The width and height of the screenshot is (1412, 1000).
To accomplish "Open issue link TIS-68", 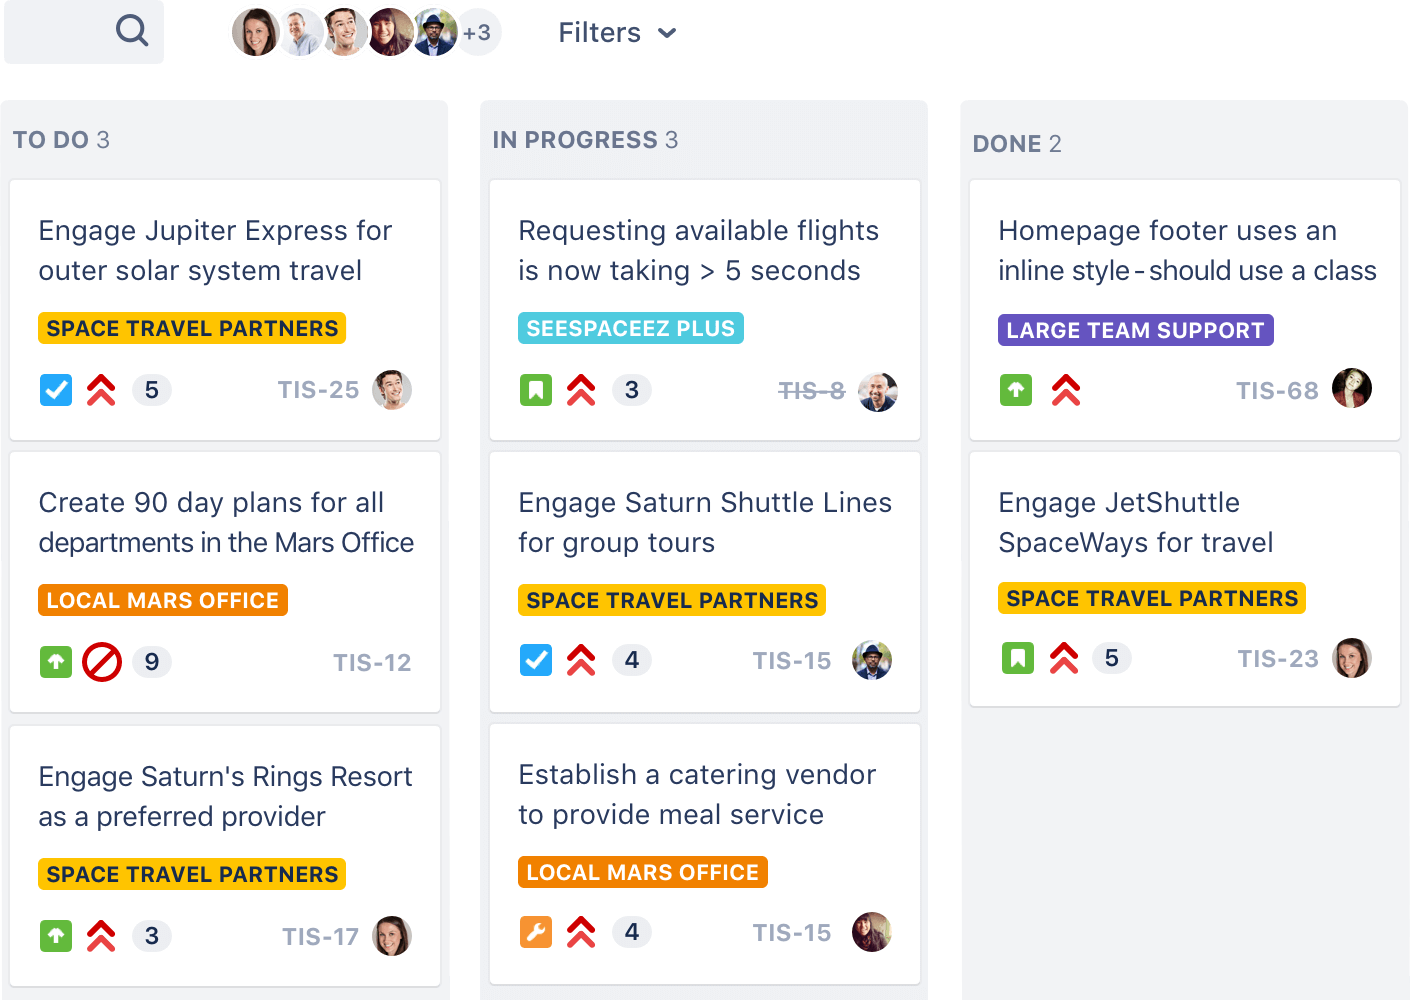I will tap(1277, 391).
